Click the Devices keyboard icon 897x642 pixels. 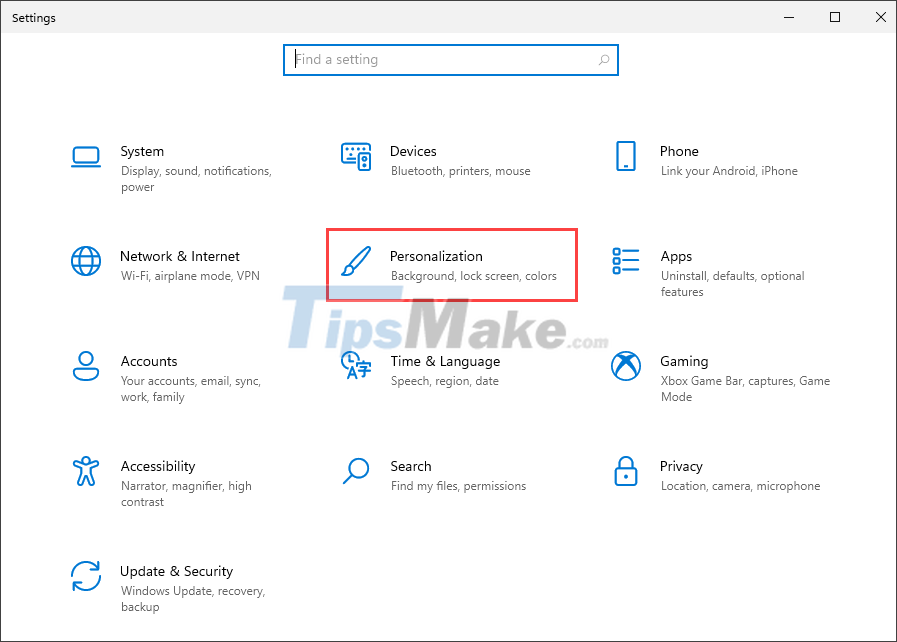coord(356,157)
